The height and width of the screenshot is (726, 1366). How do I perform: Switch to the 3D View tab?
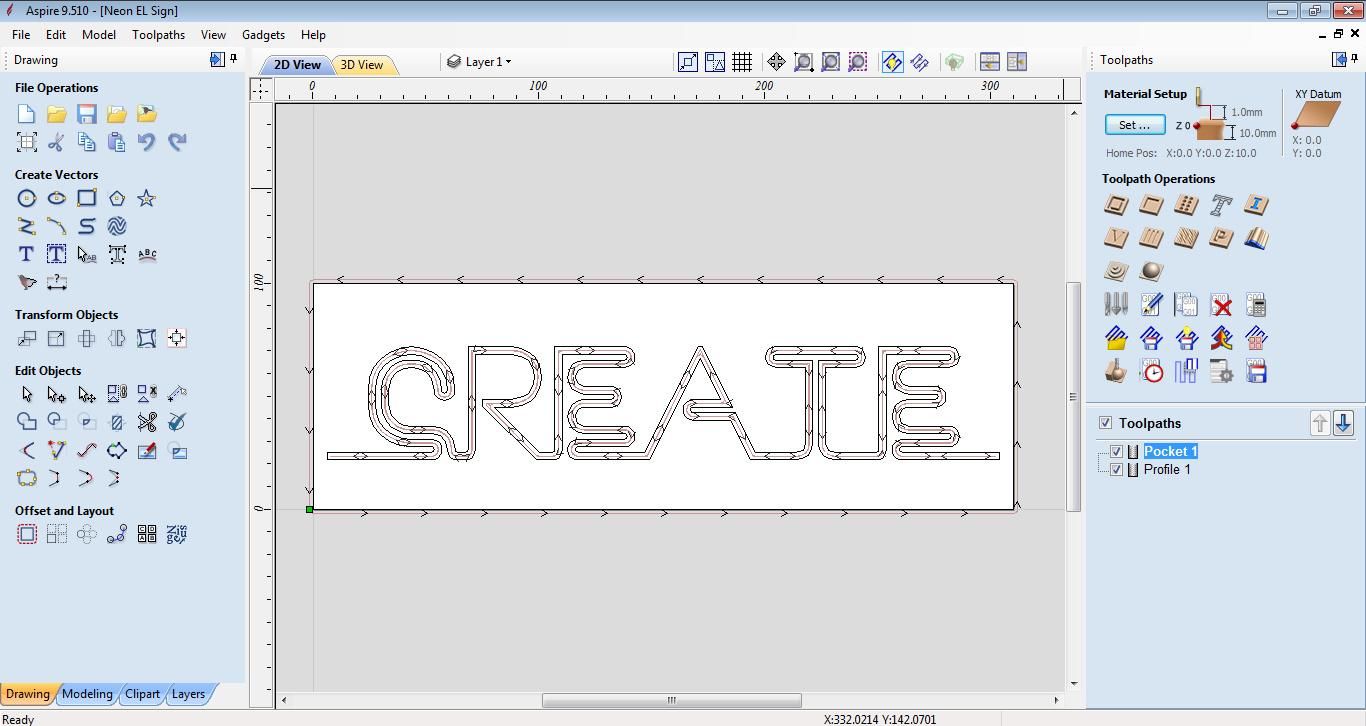coord(364,64)
